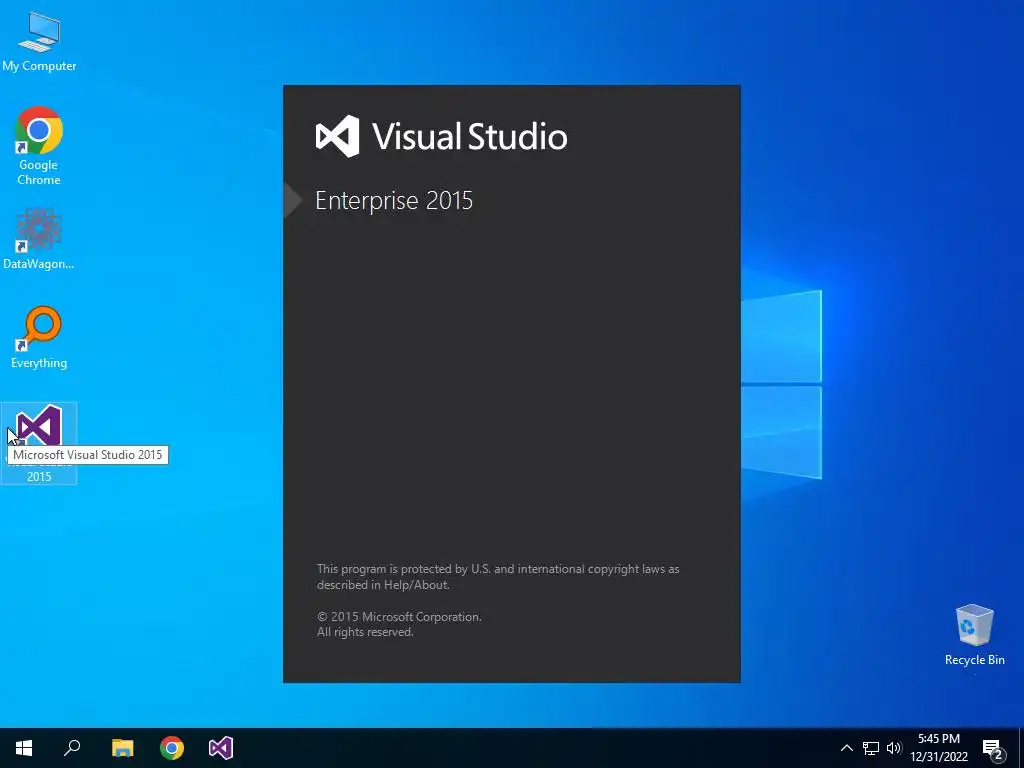
Task: Open the Windows Start menu
Action: pos(24,748)
